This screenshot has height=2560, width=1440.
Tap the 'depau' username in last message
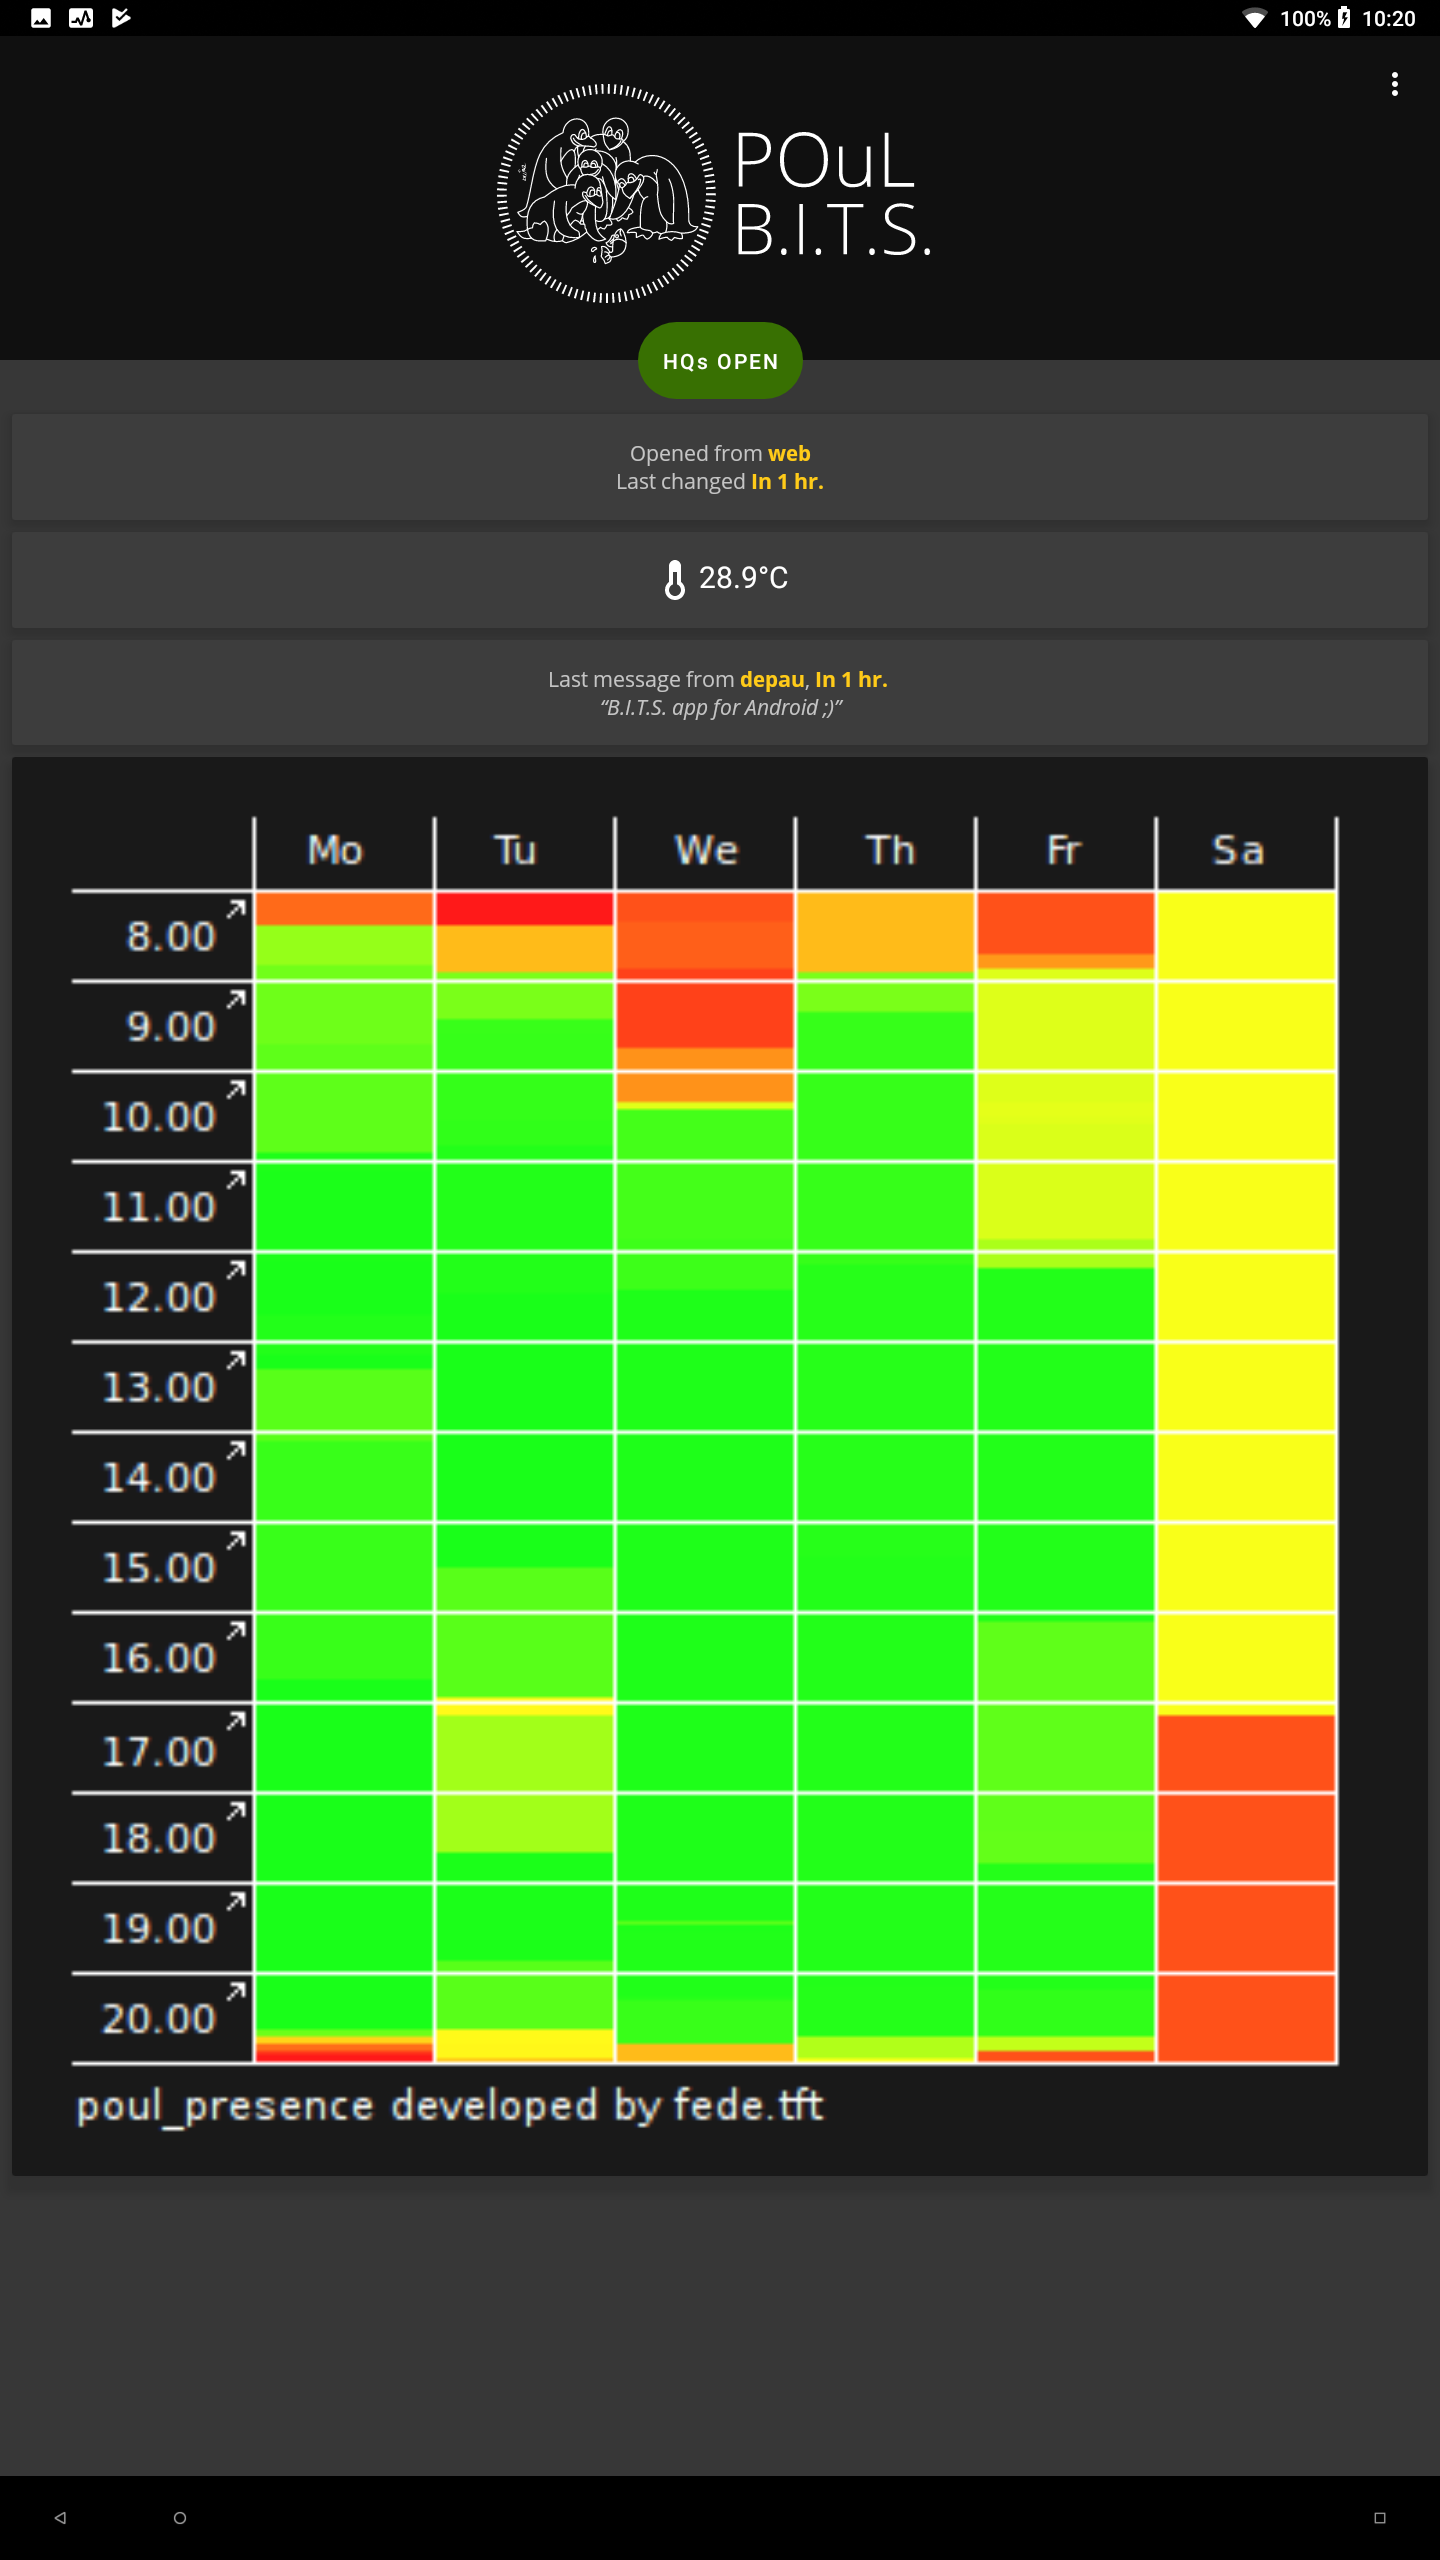click(772, 680)
